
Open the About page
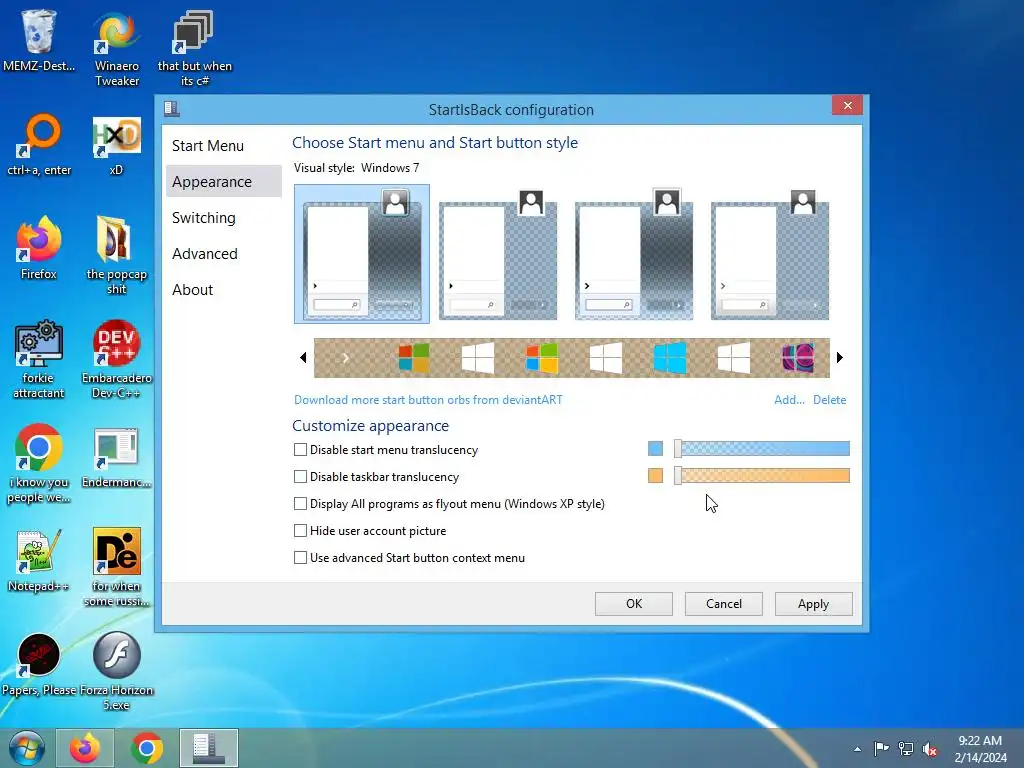point(223,289)
